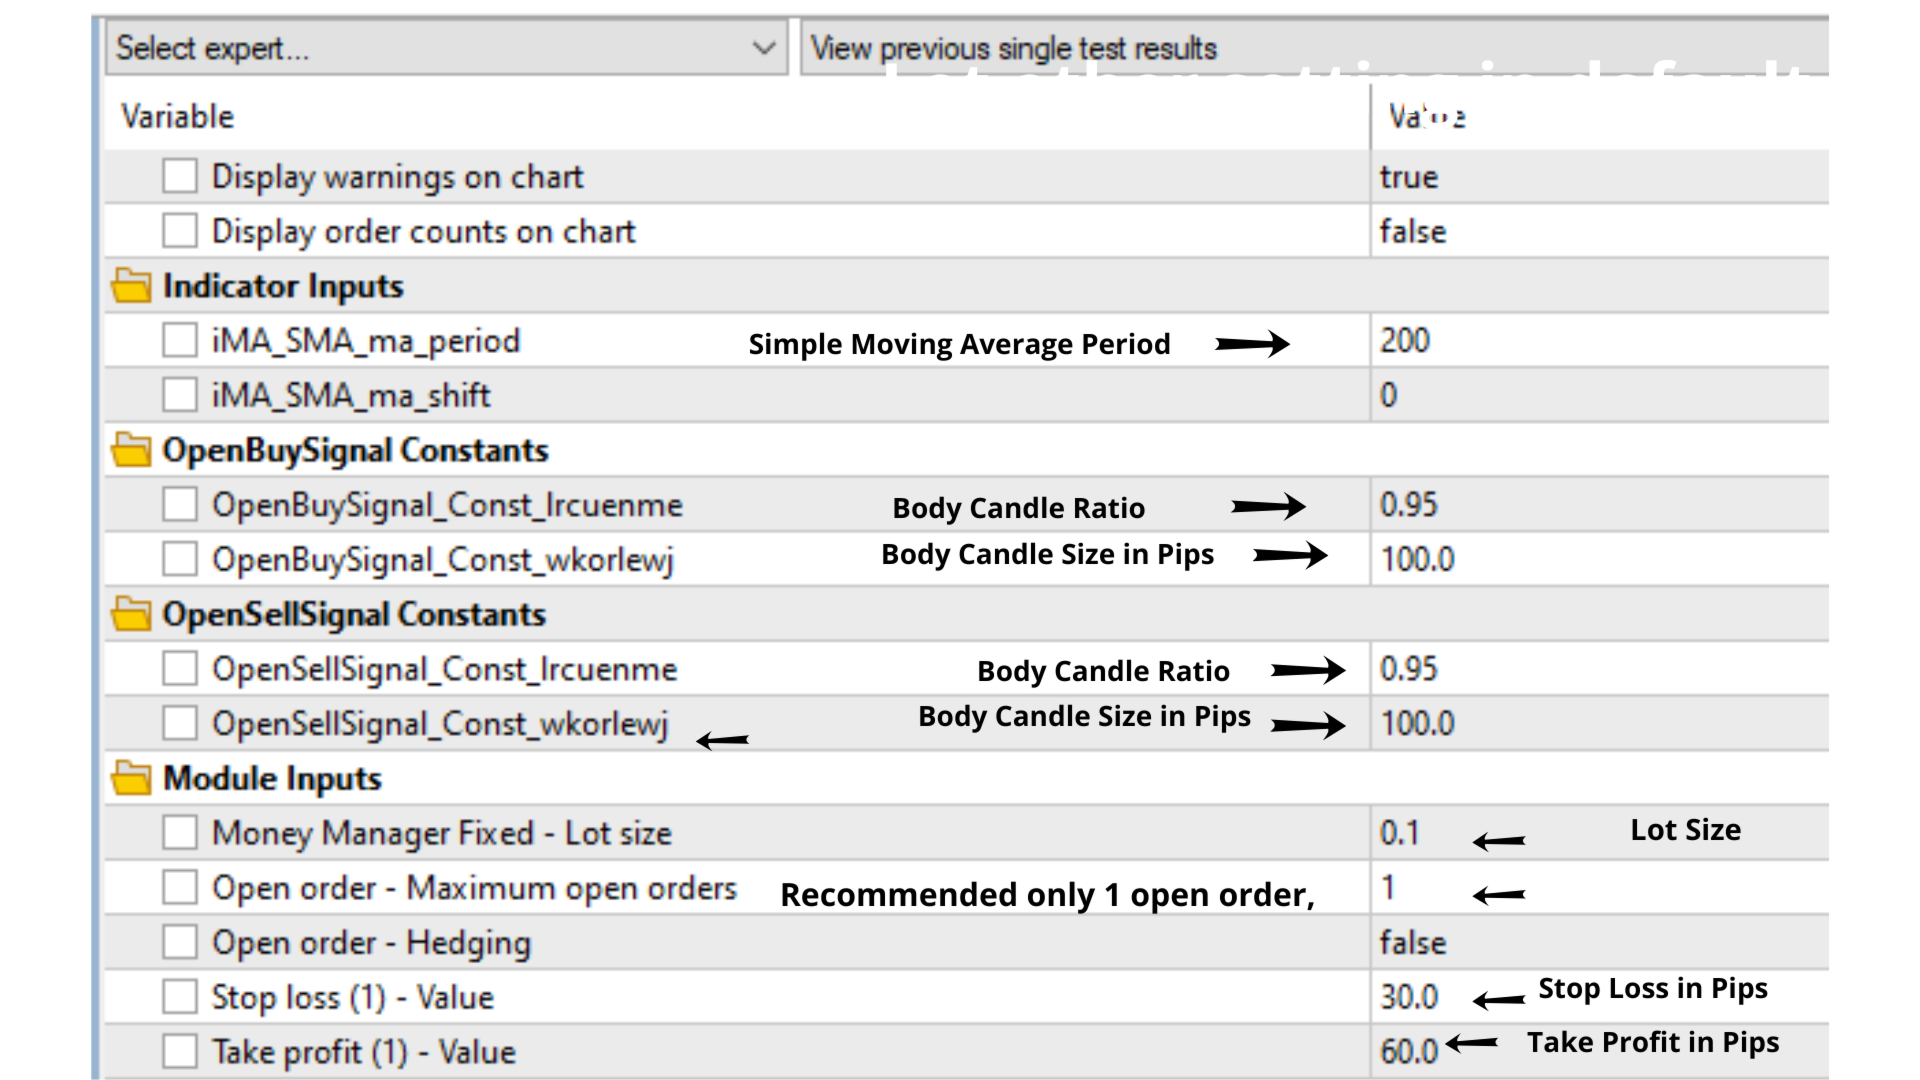Check the Take profit (1) - Value box
1920x1080 pixels.
(180, 1052)
